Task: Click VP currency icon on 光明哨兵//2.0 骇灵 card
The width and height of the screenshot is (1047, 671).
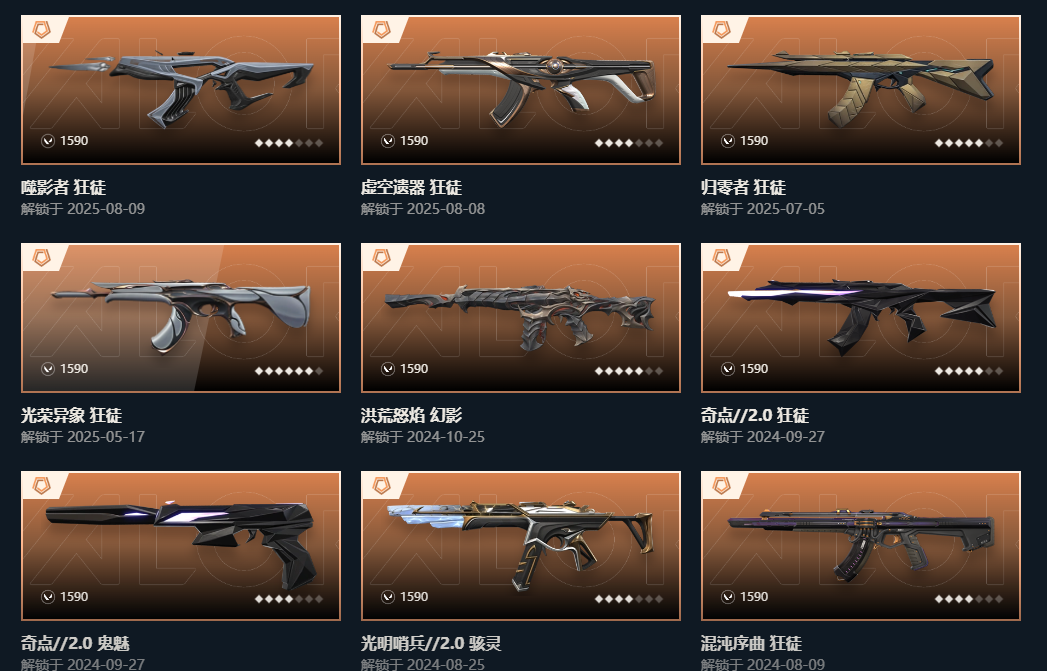Action: 388,597
